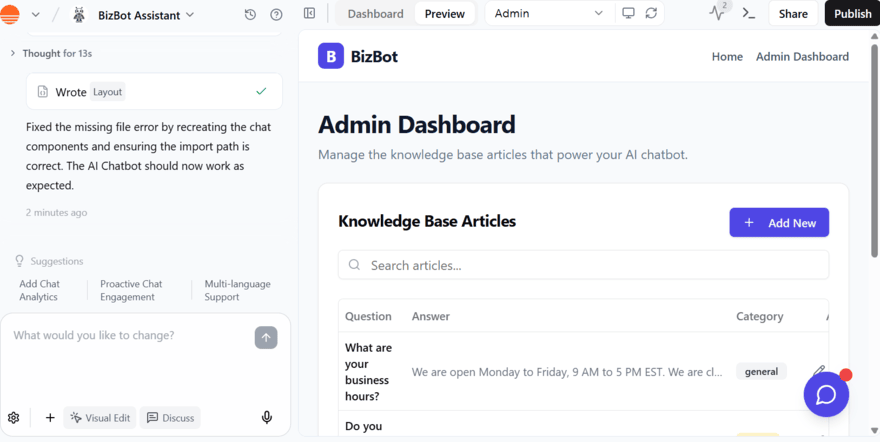Click the orange app logo icon

tap(10, 14)
